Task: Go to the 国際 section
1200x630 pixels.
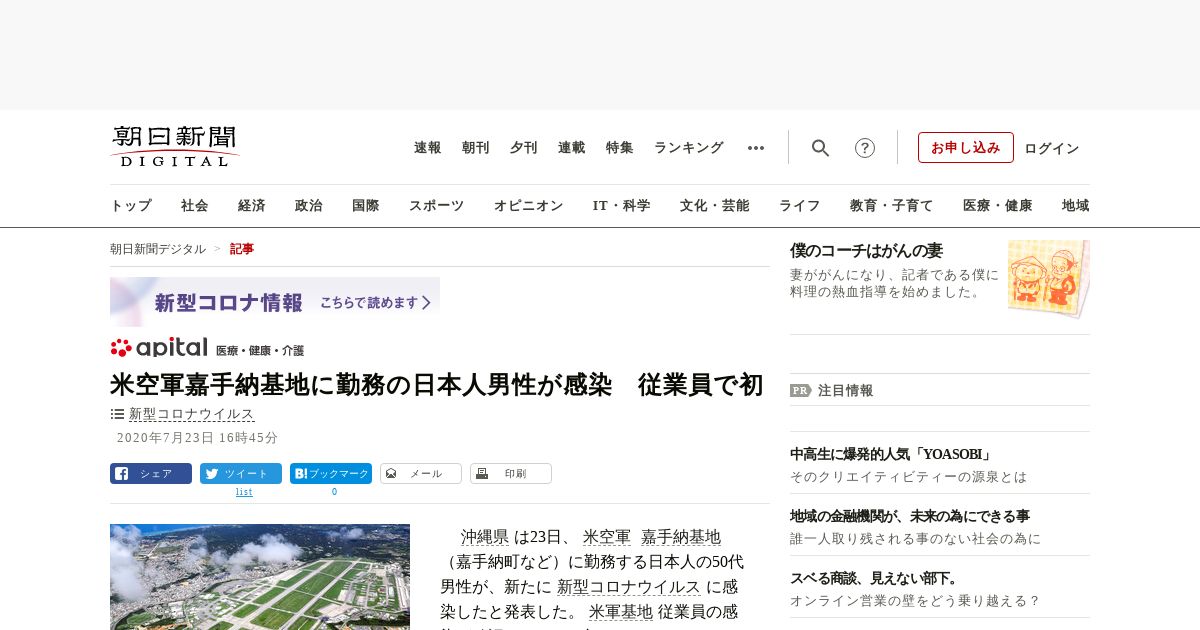Action: [366, 206]
